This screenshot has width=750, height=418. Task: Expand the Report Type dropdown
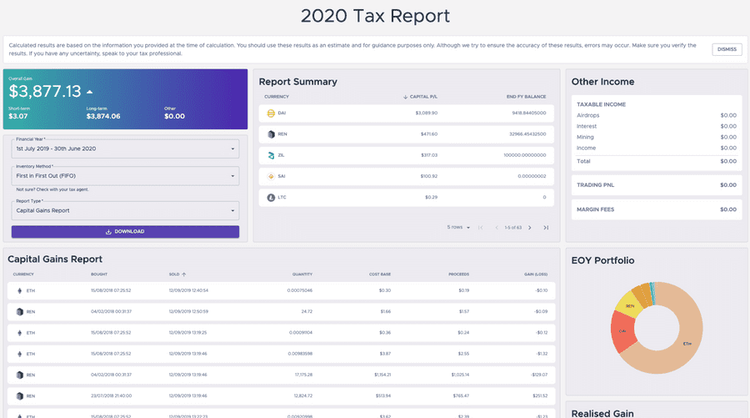pyautogui.click(x=125, y=211)
